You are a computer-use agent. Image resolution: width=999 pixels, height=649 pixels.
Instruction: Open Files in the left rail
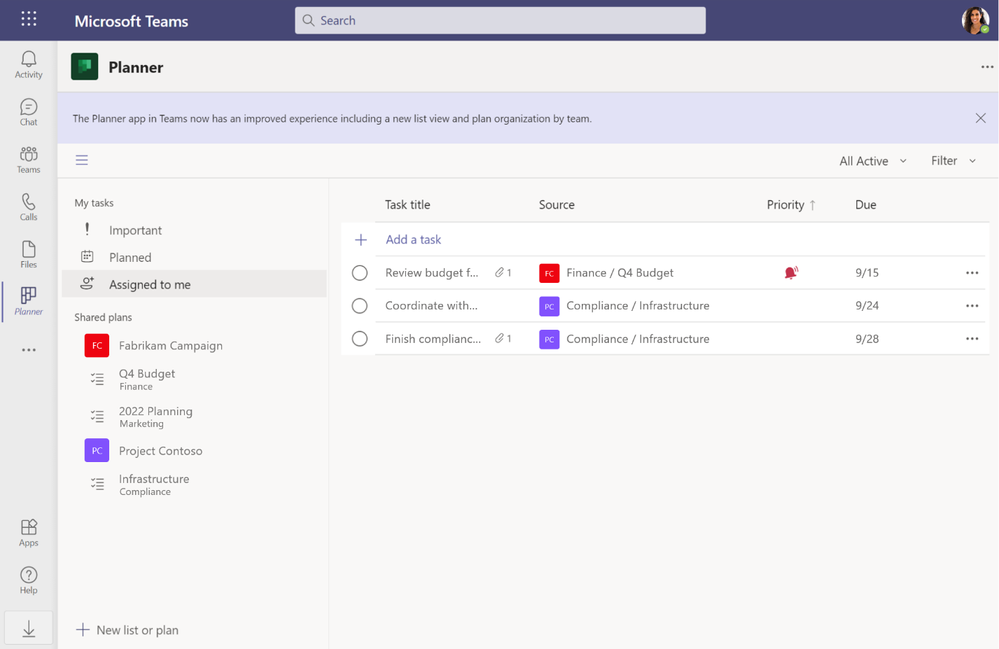tap(29, 255)
